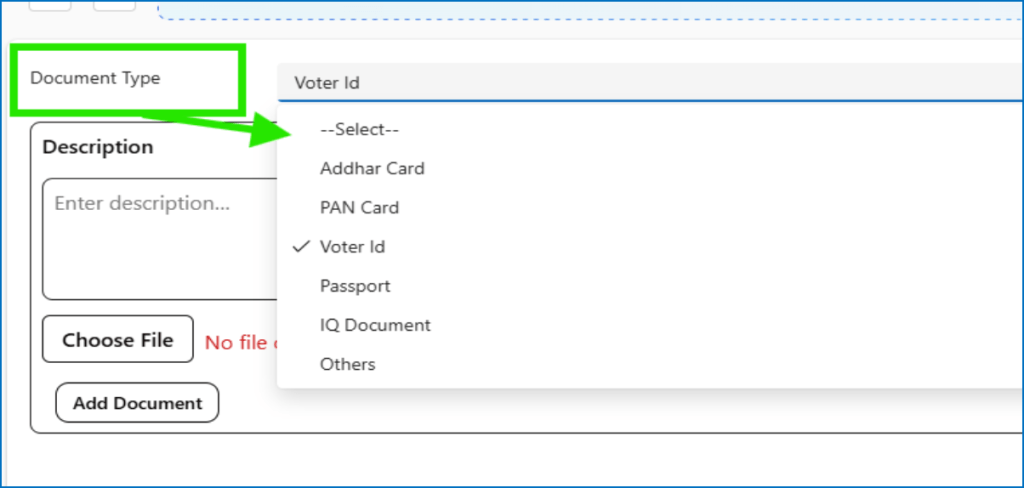
Task: Open the Document Type dropdown showing Voter Id
Action: point(650,83)
